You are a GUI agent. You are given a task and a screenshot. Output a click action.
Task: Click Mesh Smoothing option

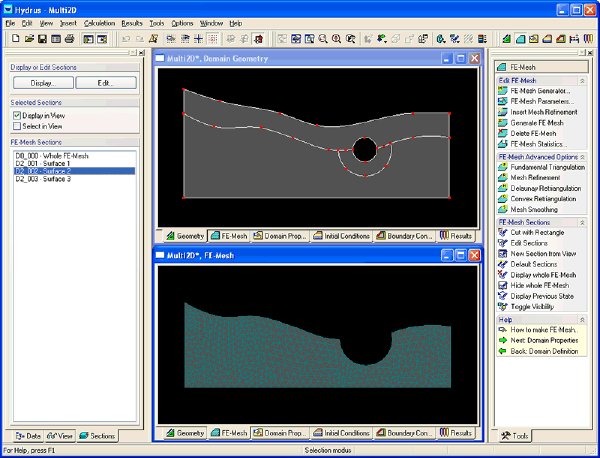pos(534,209)
